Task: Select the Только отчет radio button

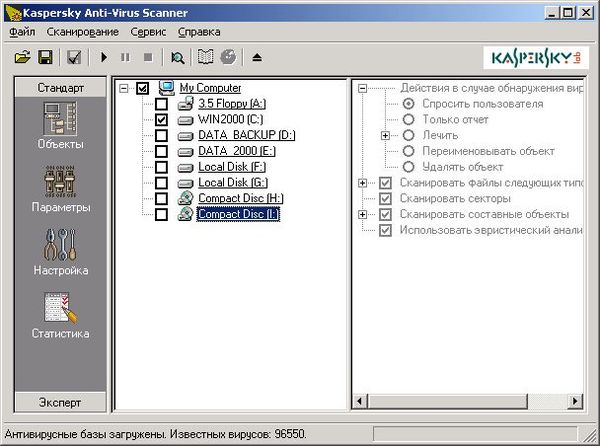Action: click(409, 119)
